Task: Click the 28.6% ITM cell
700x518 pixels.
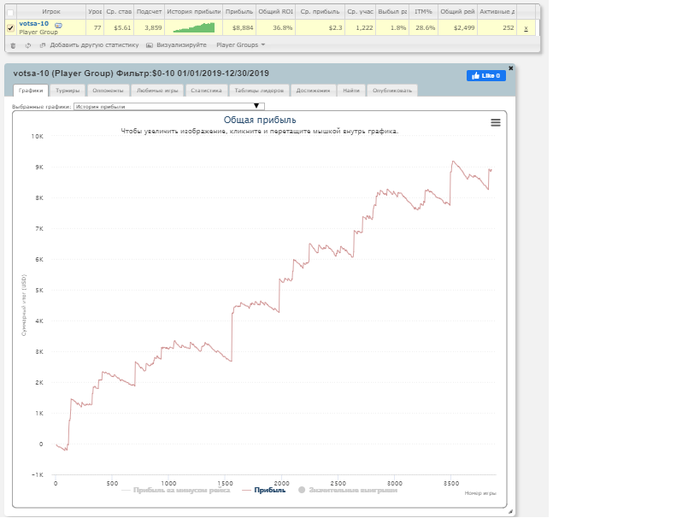Action: pyautogui.click(x=425, y=28)
